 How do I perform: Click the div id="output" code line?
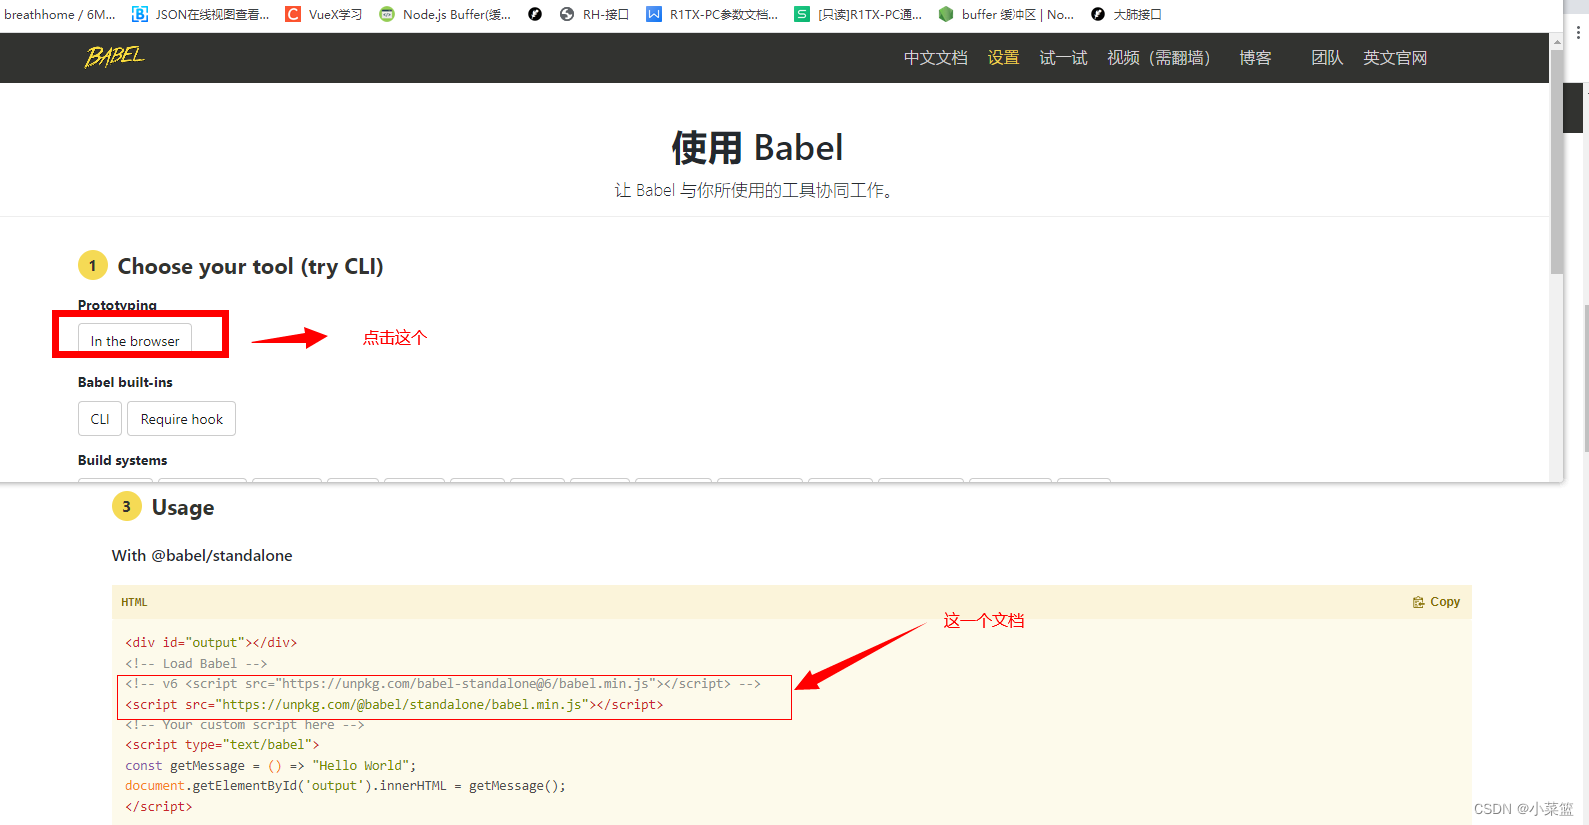(x=211, y=642)
